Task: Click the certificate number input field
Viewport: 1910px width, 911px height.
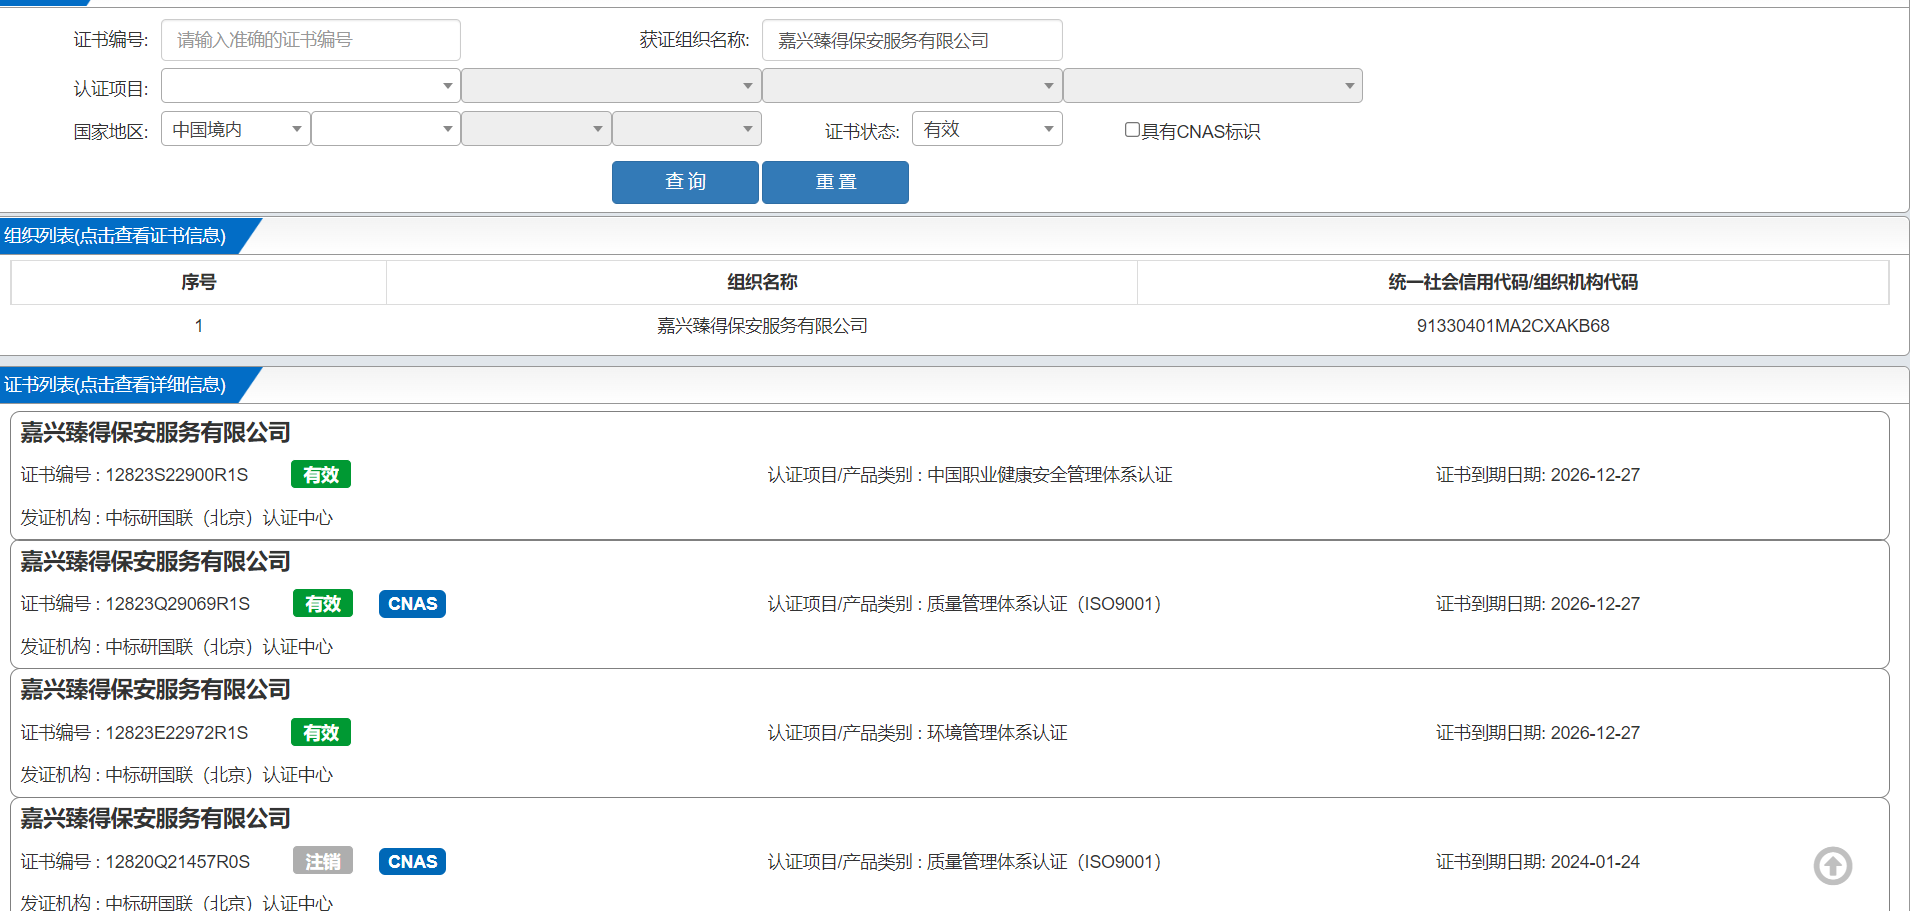Action: click(310, 40)
